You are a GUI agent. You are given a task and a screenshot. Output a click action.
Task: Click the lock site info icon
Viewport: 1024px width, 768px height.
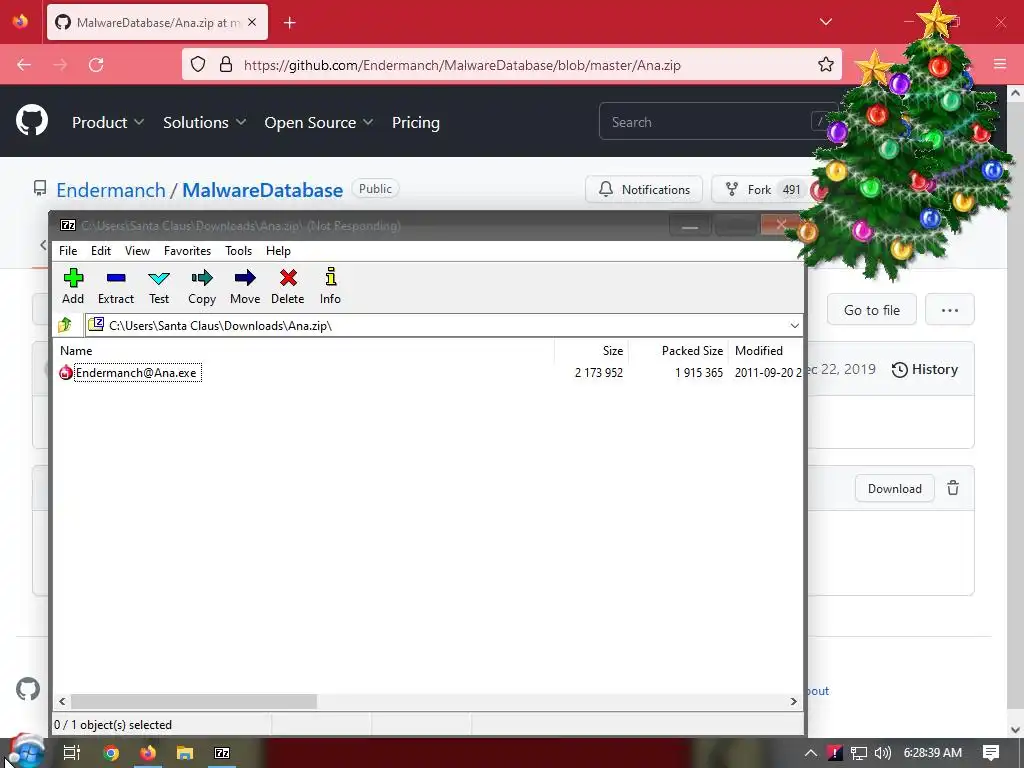[226, 65]
